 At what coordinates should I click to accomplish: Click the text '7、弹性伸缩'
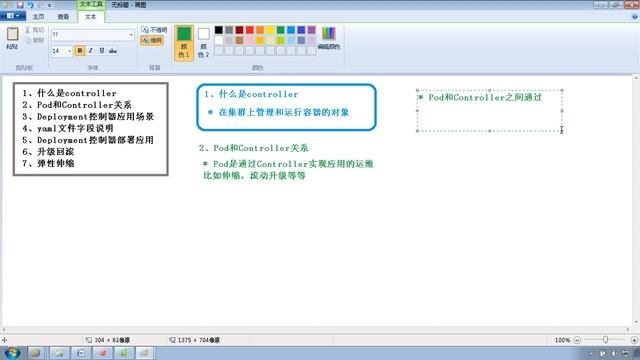point(48,163)
